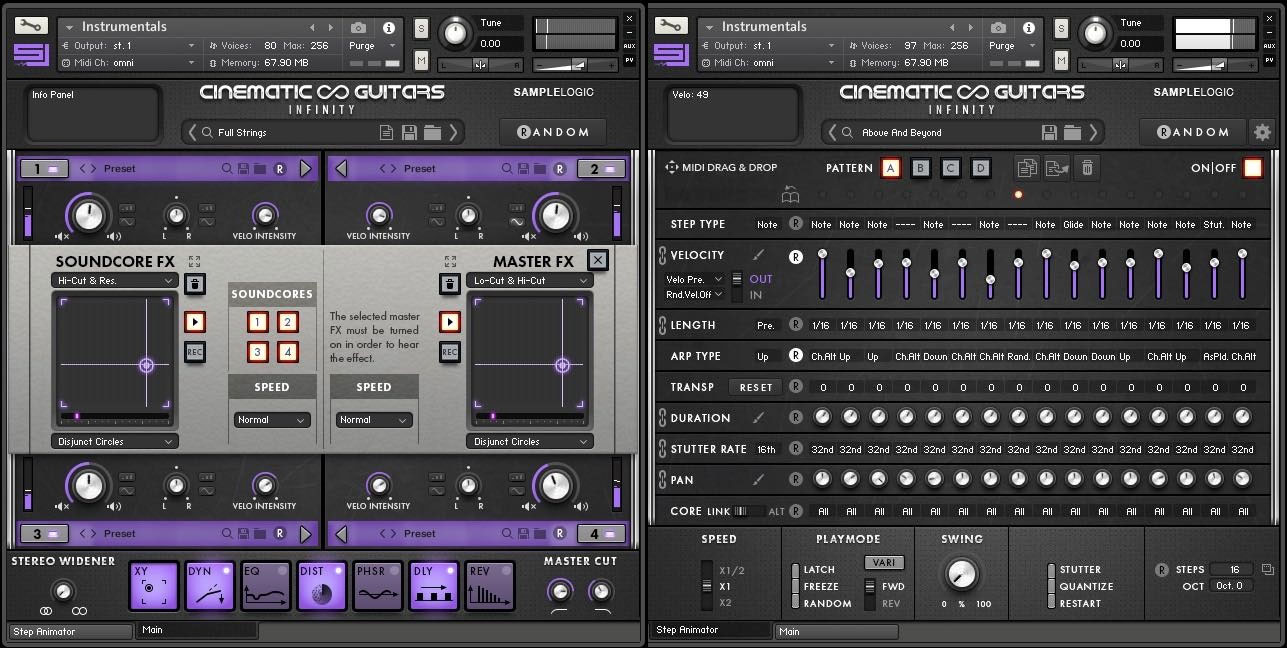This screenshot has height=648, width=1287.
Task: Open Soundcore FX Disjunct Circles dropdown
Action: [x=115, y=441]
